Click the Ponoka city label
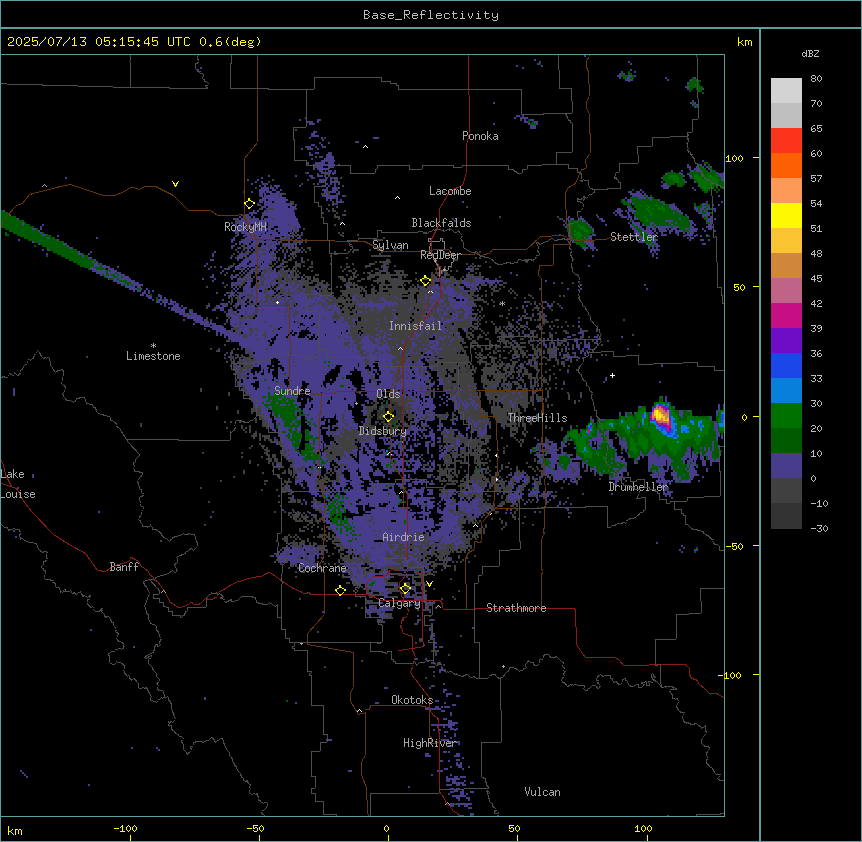This screenshot has width=862, height=842. pyautogui.click(x=480, y=136)
